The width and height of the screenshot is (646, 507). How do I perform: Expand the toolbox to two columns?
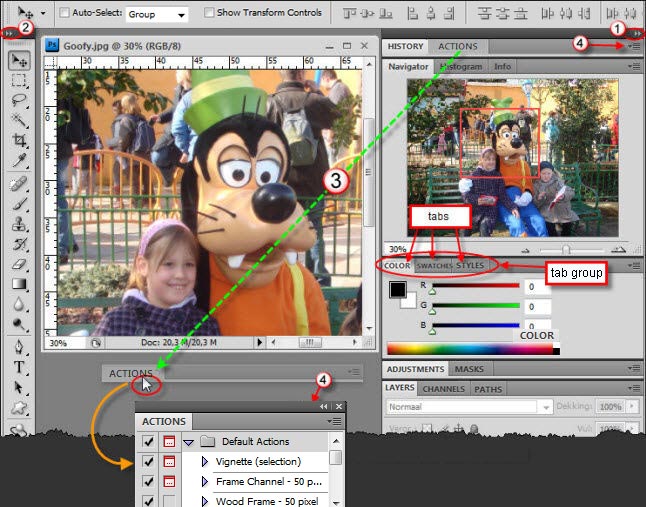click(x=9, y=33)
